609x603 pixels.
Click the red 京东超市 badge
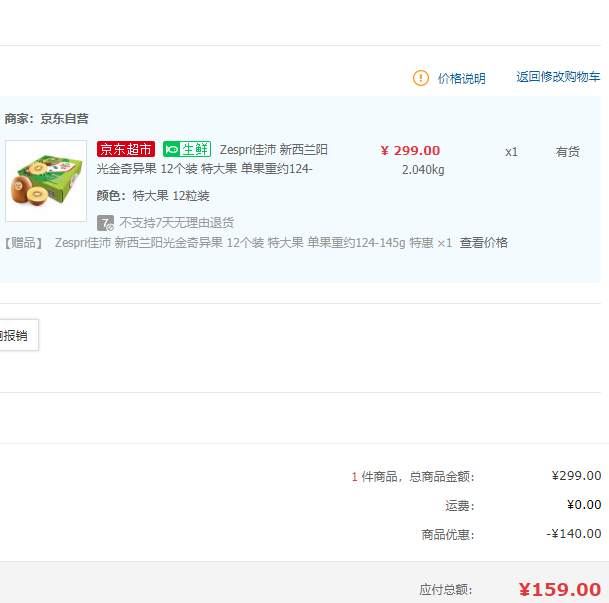tap(126, 149)
